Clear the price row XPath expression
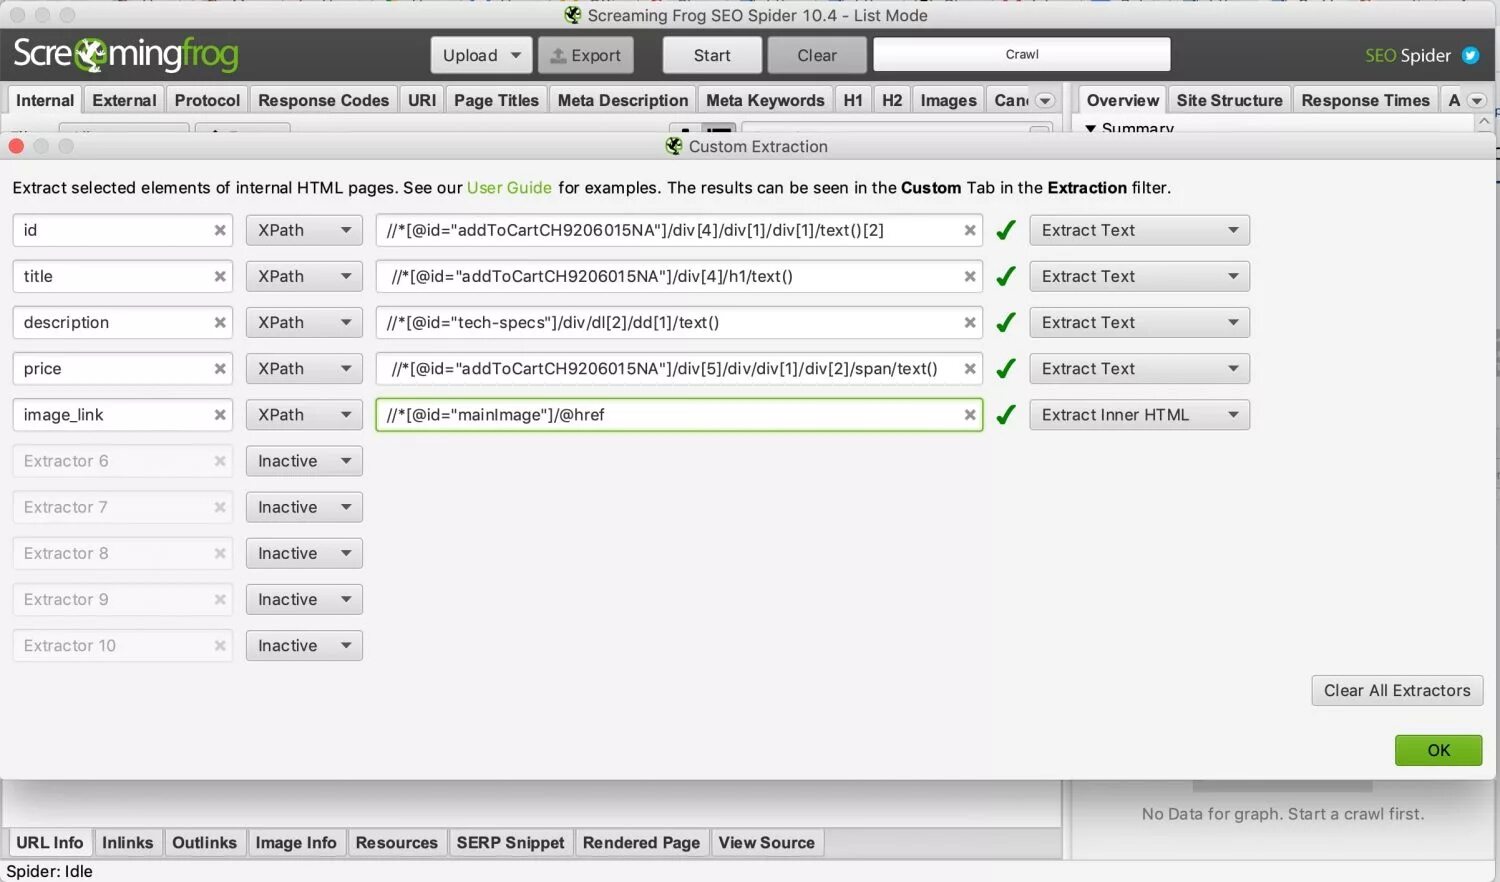Viewport: 1500px width, 882px height. (970, 368)
